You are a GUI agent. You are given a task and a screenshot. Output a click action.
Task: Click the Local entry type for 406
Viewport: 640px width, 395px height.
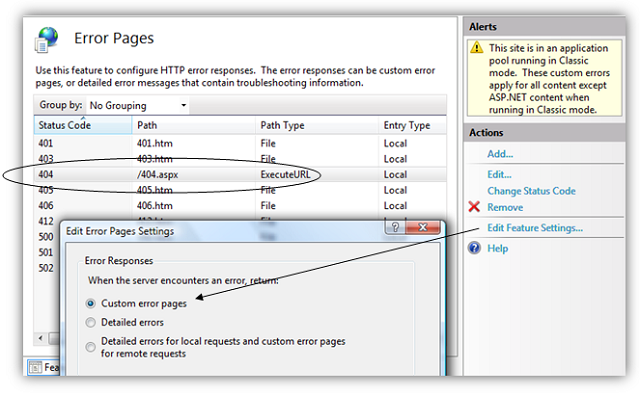[395, 206]
